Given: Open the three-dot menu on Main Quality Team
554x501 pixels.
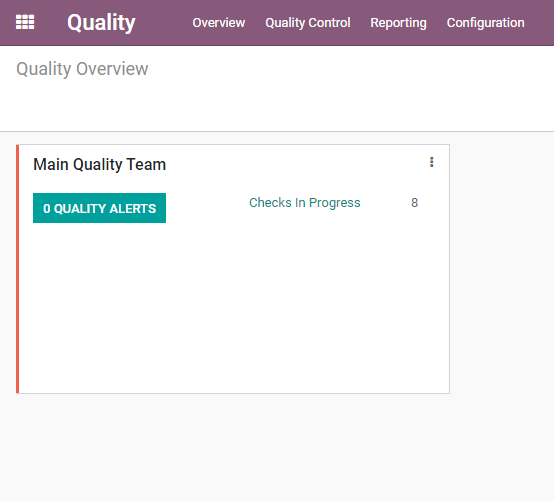Looking at the screenshot, I should click(x=431, y=162).
